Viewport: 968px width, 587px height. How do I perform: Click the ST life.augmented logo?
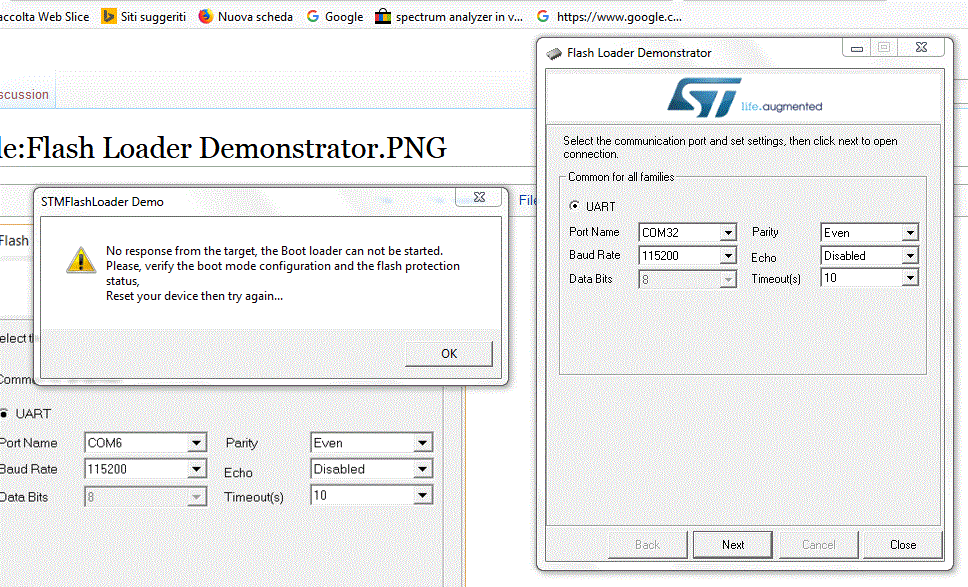(744, 97)
